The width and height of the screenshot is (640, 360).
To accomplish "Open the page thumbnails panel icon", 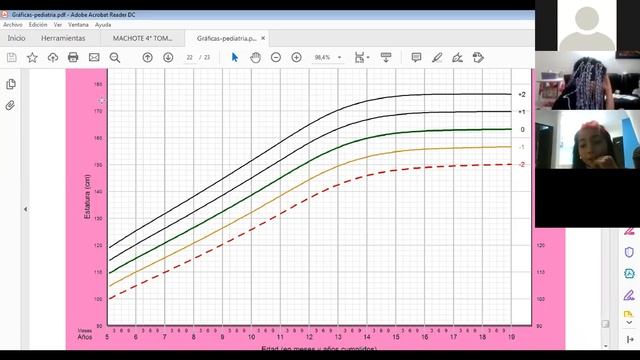I will pyautogui.click(x=11, y=84).
